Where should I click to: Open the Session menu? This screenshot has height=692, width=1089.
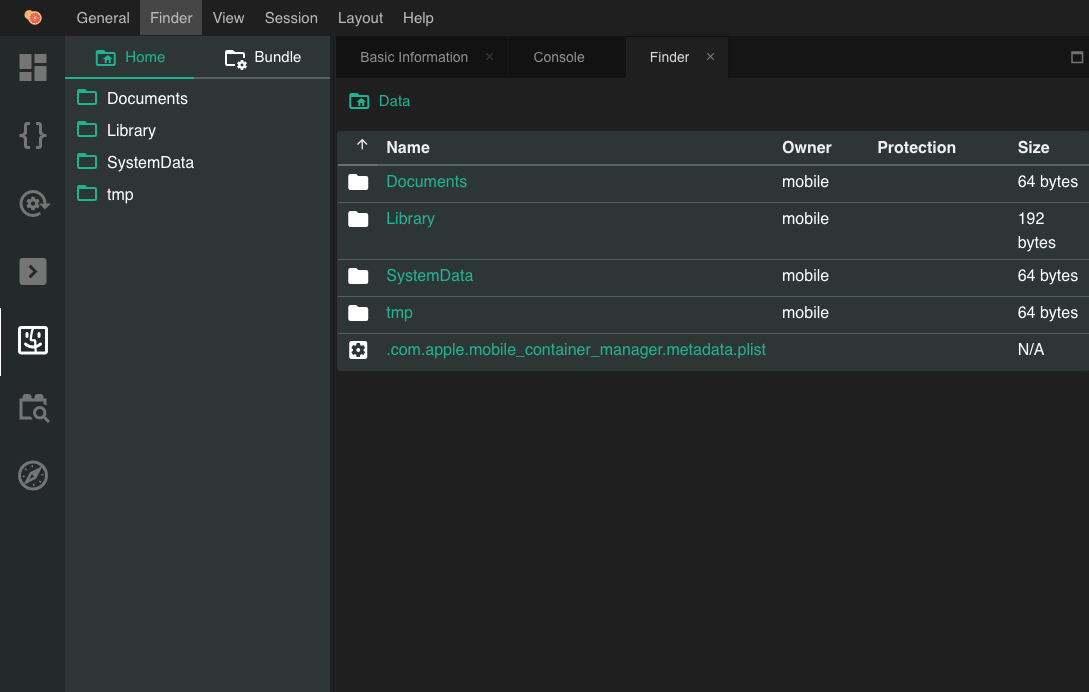click(x=291, y=18)
